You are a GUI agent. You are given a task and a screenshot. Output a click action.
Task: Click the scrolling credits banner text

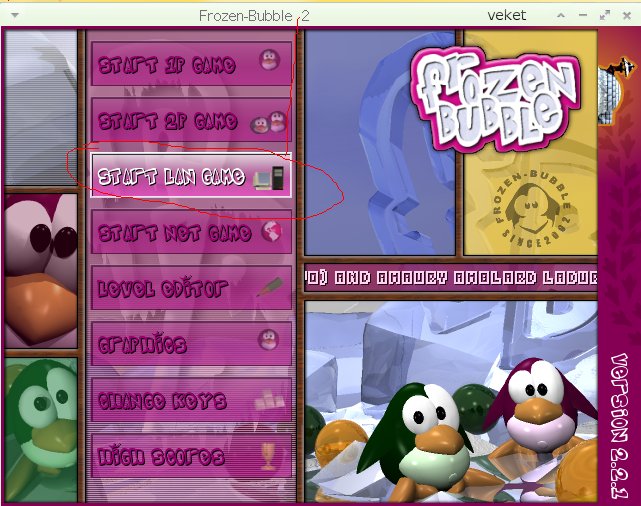pos(450,278)
